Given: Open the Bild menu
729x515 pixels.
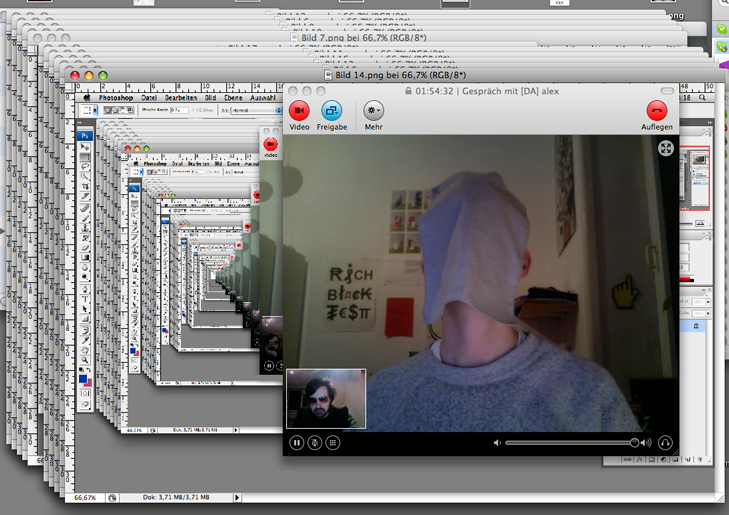Looking at the screenshot, I should [211, 98].
